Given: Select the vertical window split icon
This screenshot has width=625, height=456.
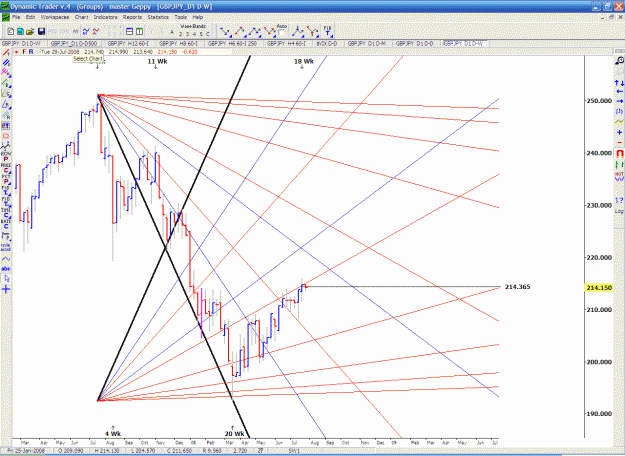Looking at the screenshot, I should tap(139, 31).
